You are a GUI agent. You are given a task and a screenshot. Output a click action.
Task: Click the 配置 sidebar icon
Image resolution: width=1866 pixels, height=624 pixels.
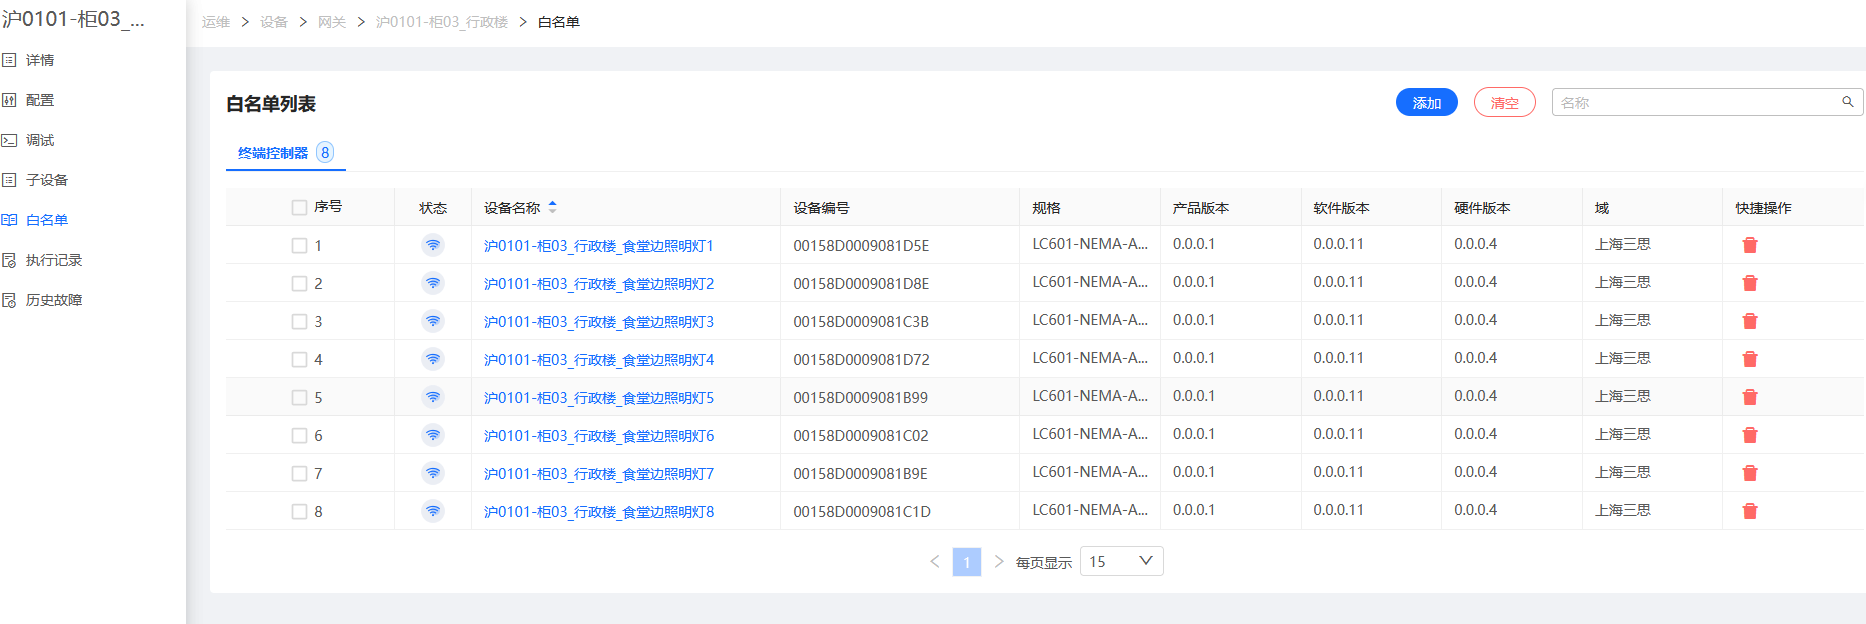pos(9,100)
